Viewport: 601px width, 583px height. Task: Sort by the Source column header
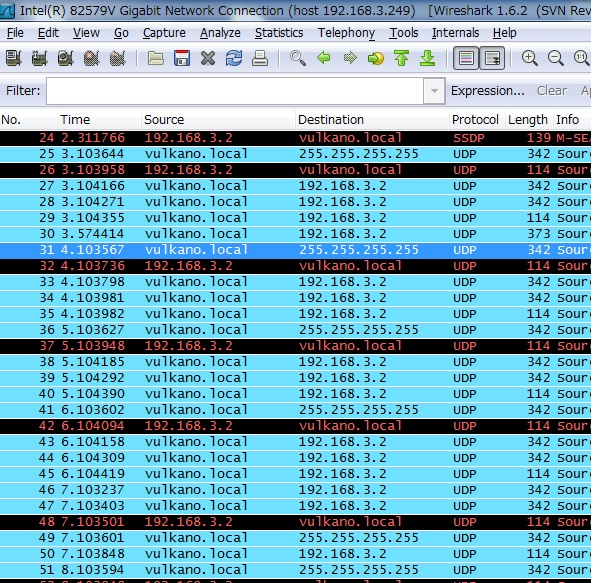tap(218, 120)
